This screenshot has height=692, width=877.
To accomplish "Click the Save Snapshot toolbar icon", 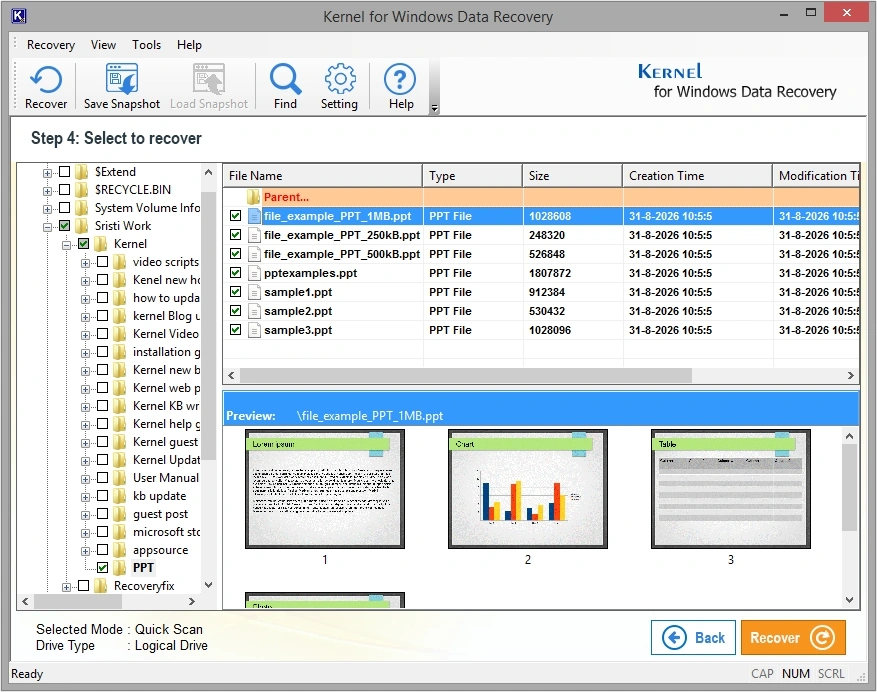I will pos(121,87).
